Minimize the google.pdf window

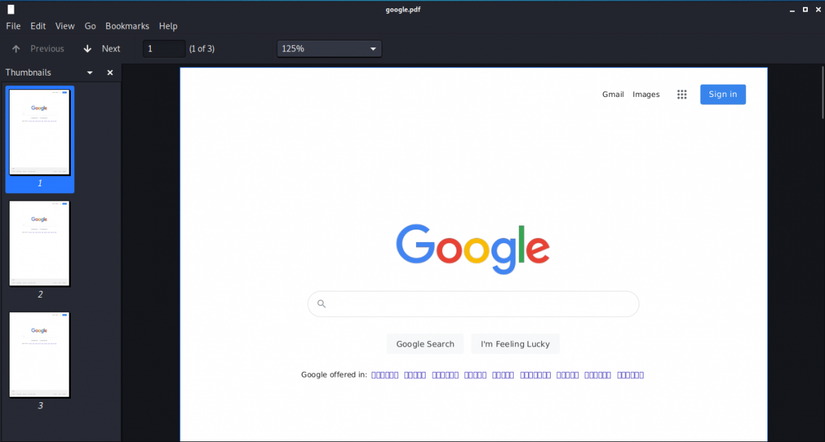tap(792, 9)
